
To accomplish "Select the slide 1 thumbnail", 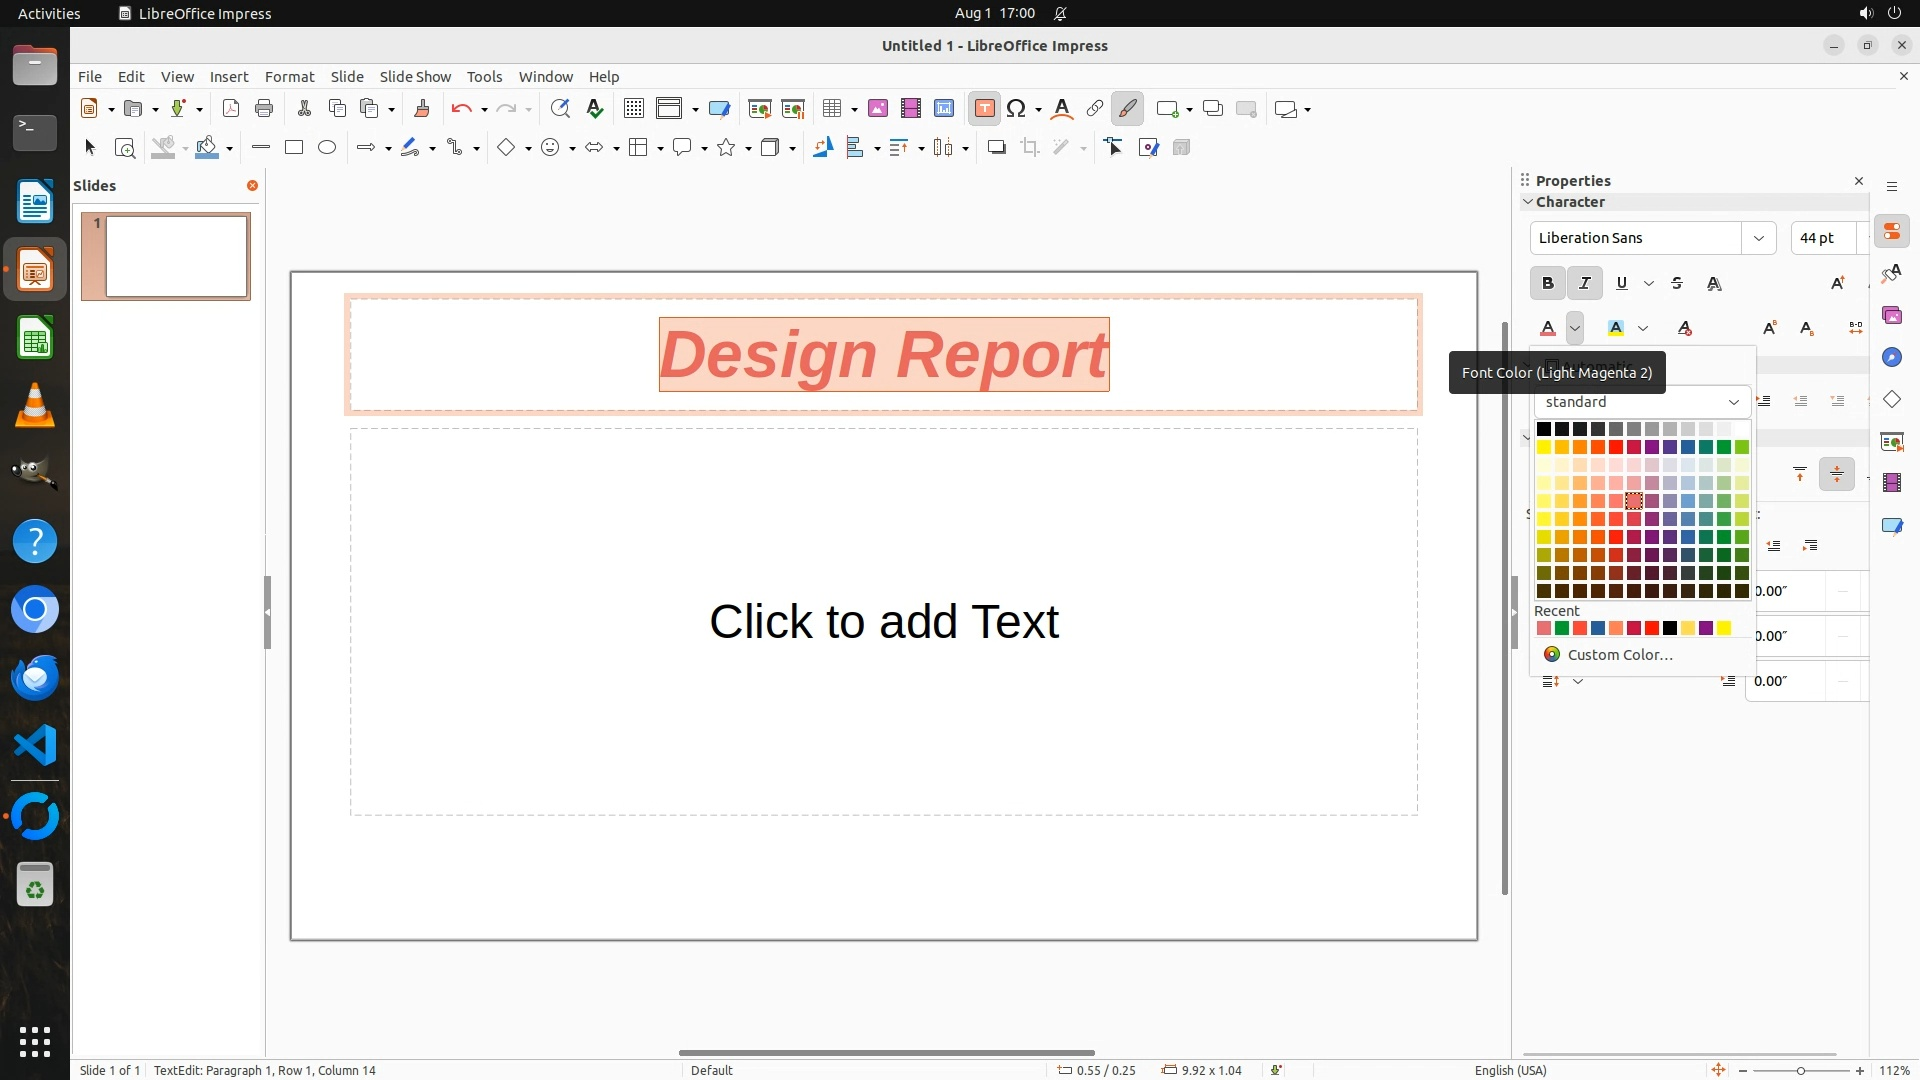I will point(177,257).
